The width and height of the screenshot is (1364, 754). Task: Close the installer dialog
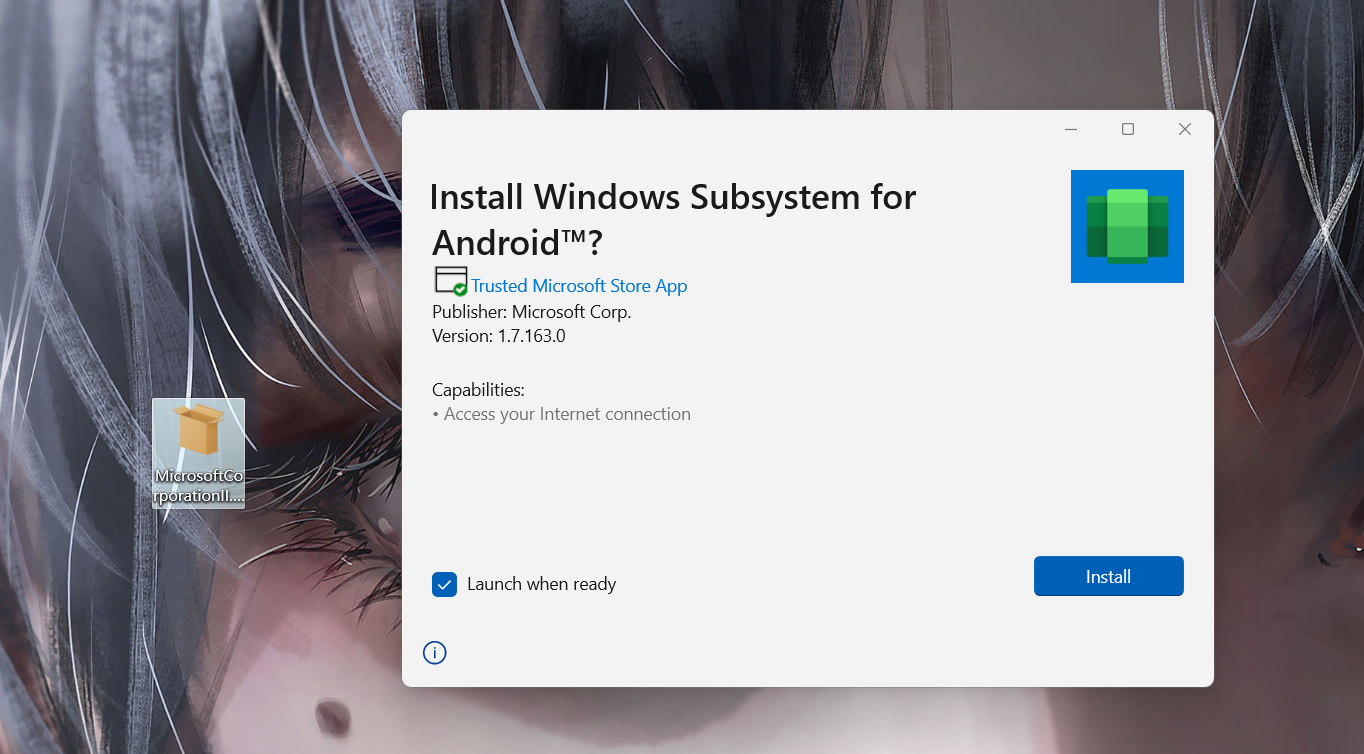[x=1185, y=129]
